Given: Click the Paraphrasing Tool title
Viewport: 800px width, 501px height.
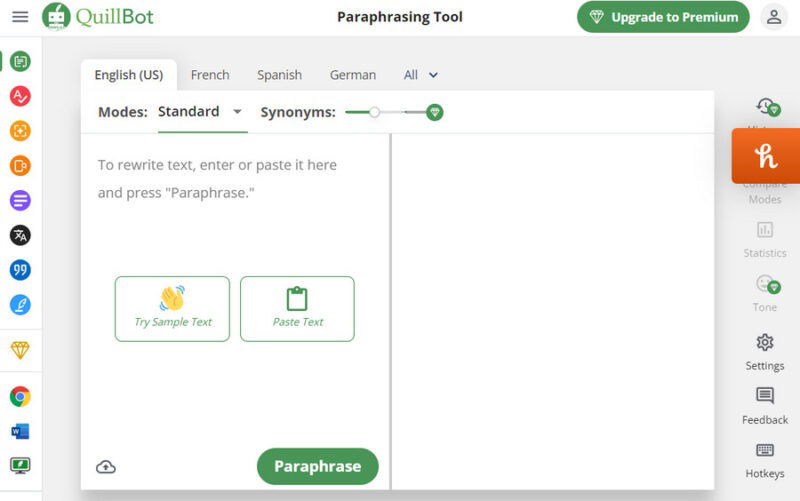Looking at the screenshot, I should (x=400, y=17).
